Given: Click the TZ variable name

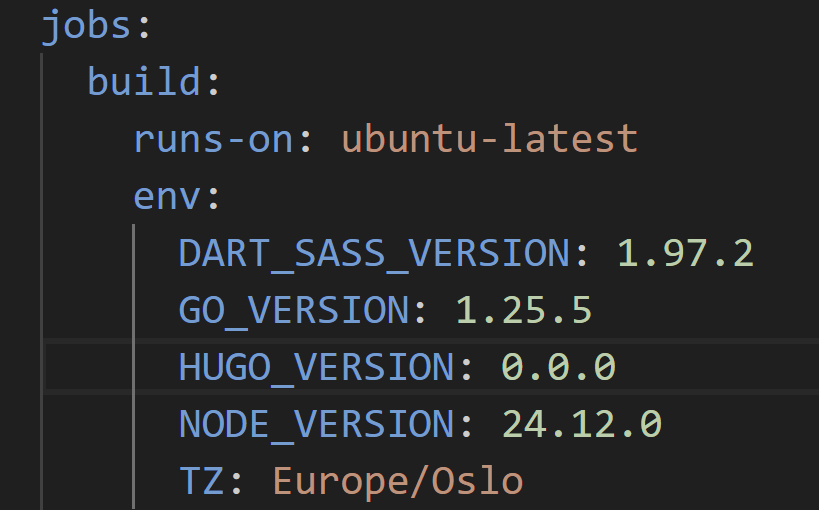Looking at the screenshot, I should [202, 481].
